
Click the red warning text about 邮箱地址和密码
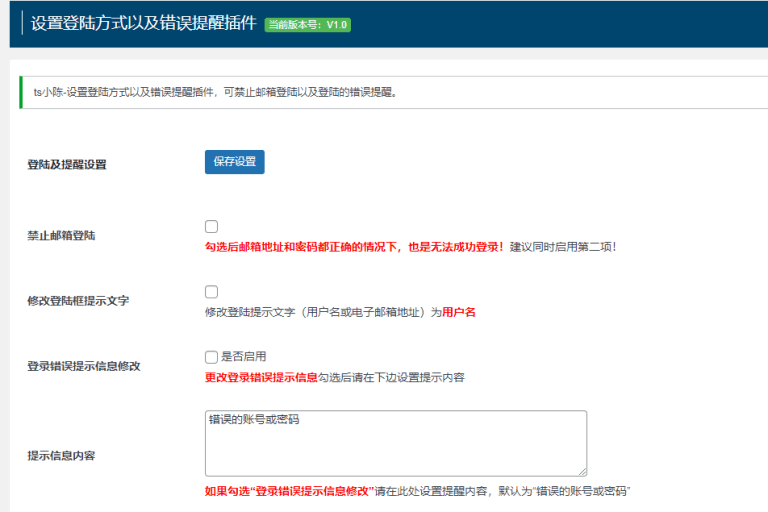coord(354,247)
